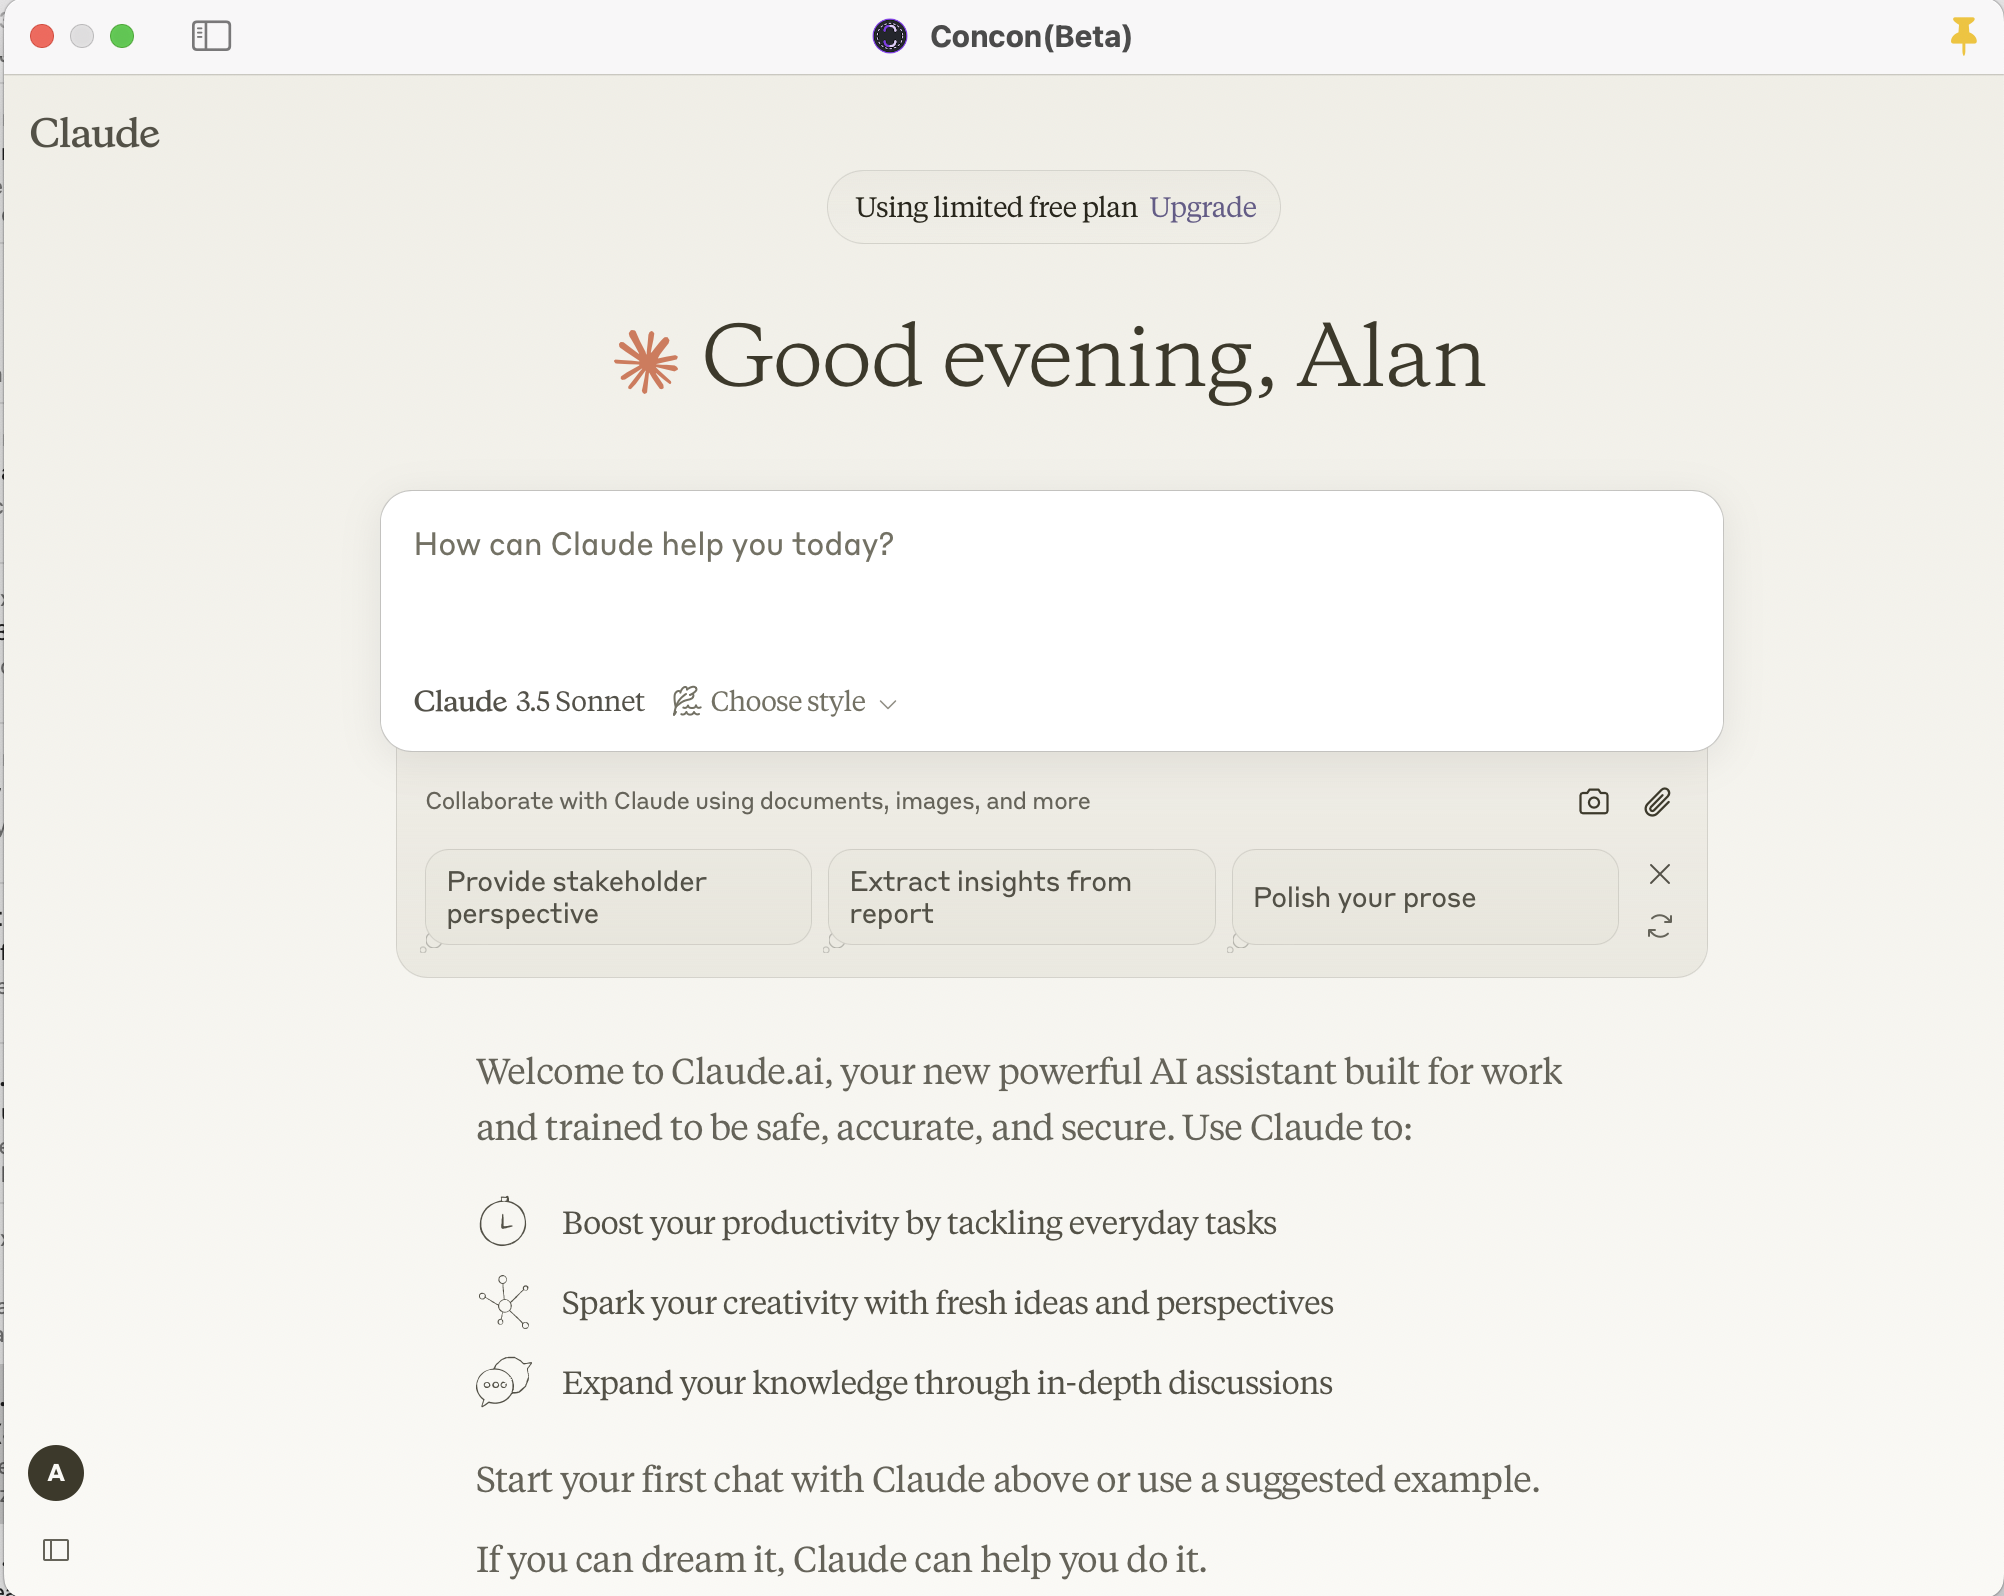Open the Claude 3.5 Sonnet model selector
Viewport: 2004px width, 1596px height.
click(x=529, y=702)
